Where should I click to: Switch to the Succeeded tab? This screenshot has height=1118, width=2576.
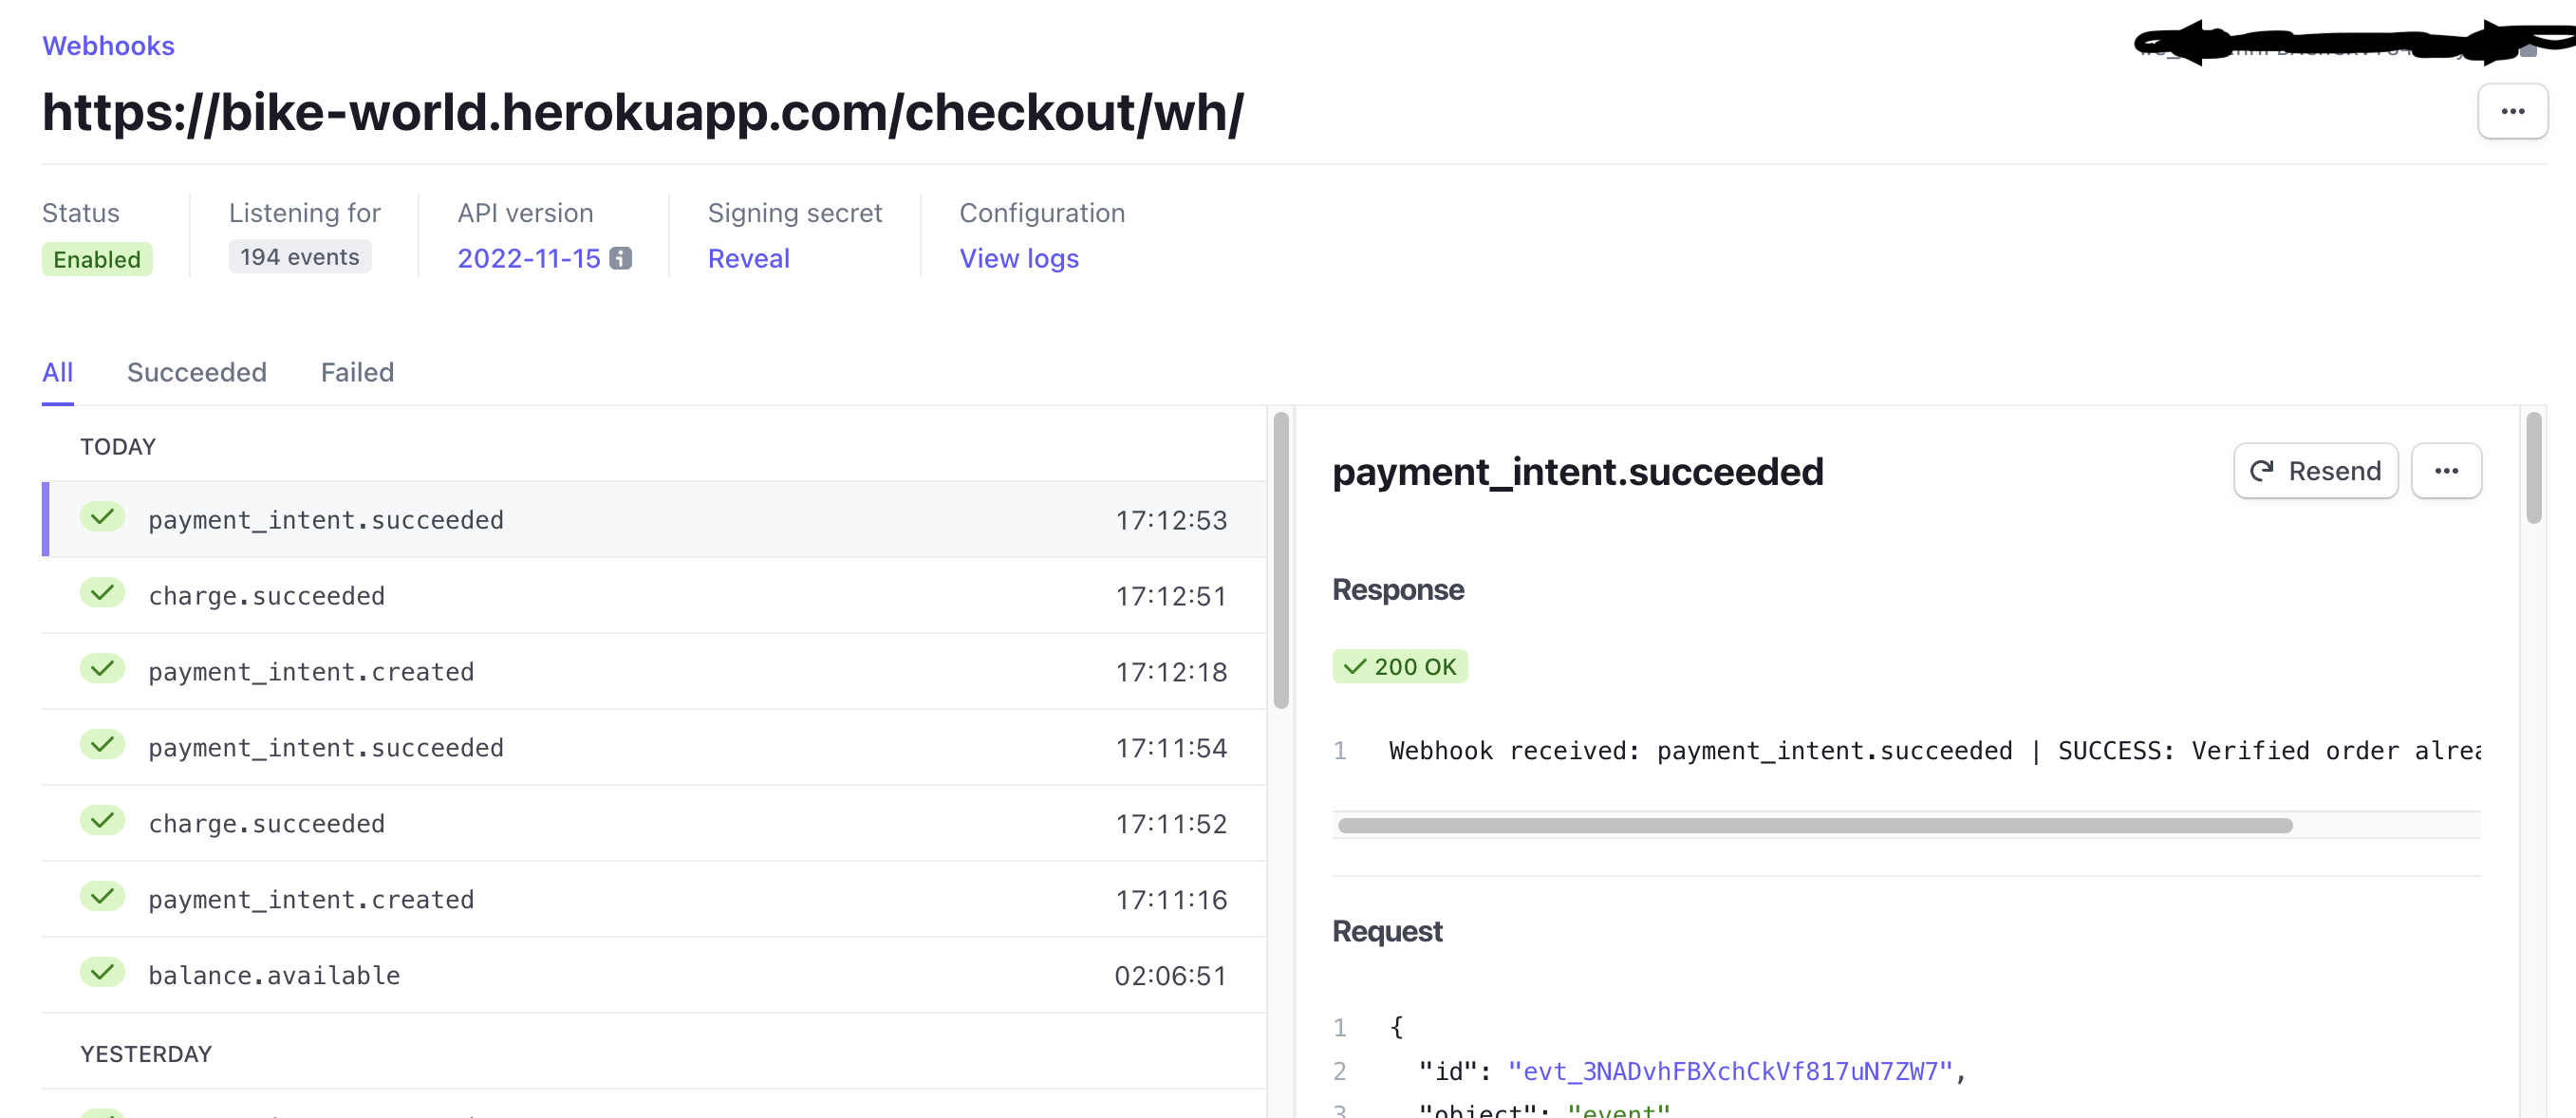(x=197, y=372)
